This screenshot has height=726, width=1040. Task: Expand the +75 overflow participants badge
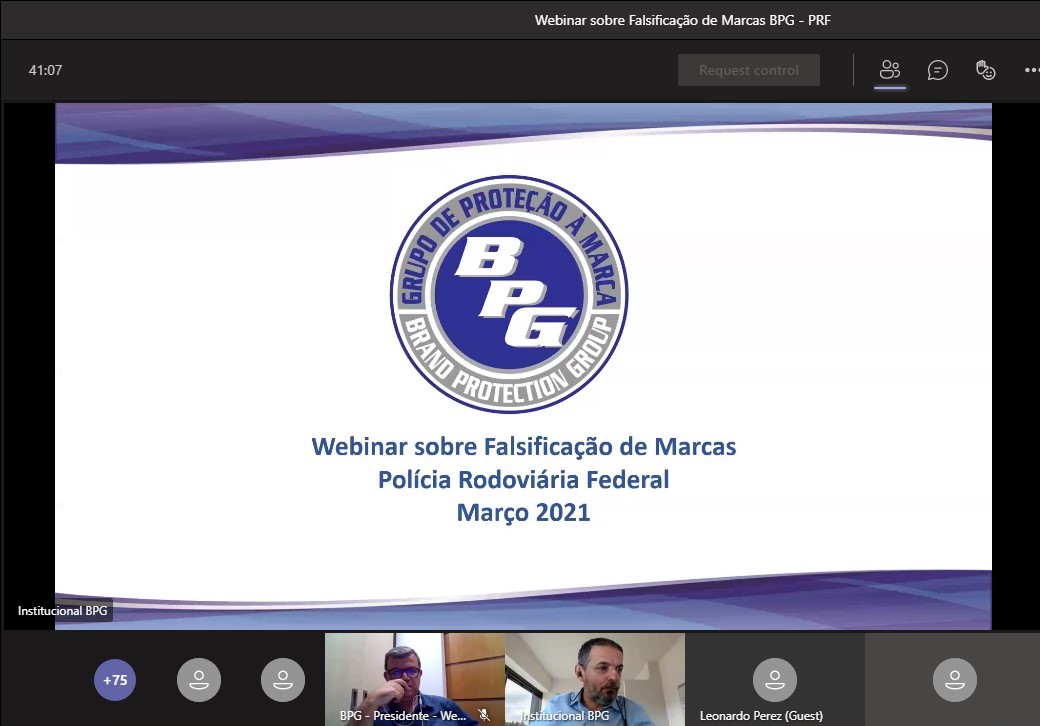pos(116,680)
